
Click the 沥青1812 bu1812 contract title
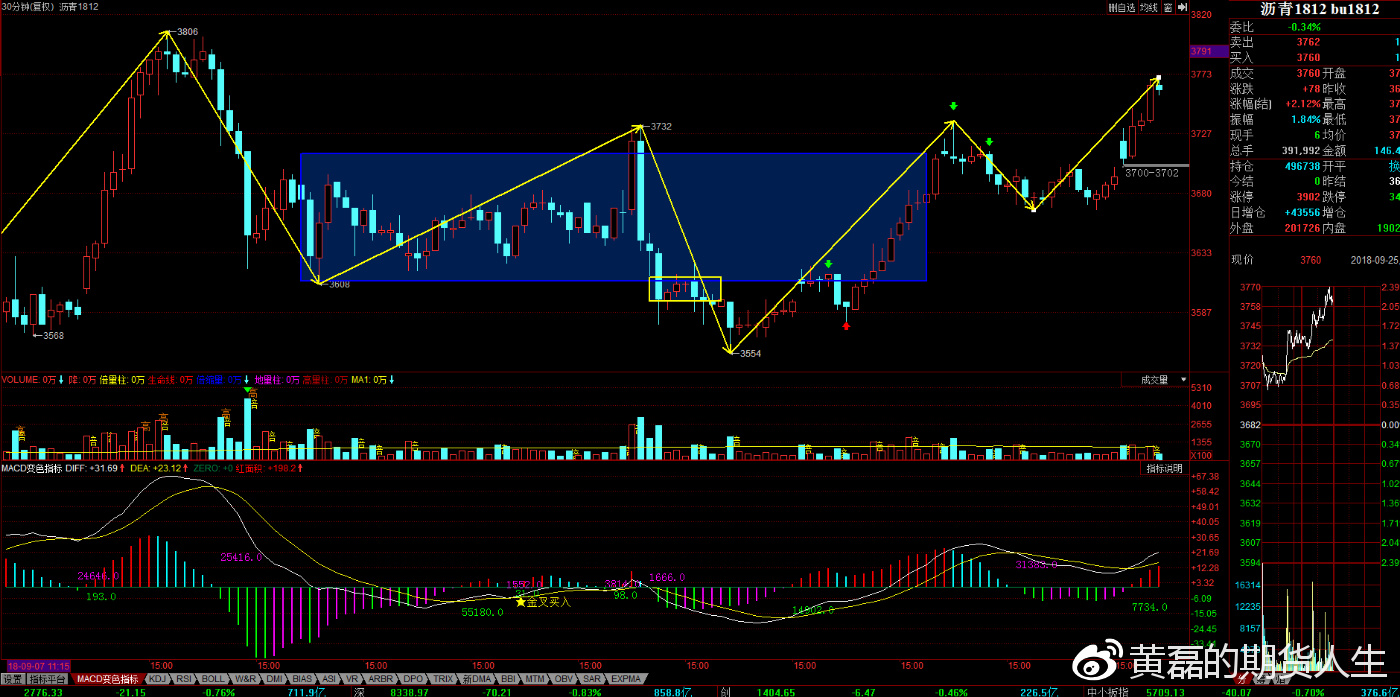coord(1319,9)
